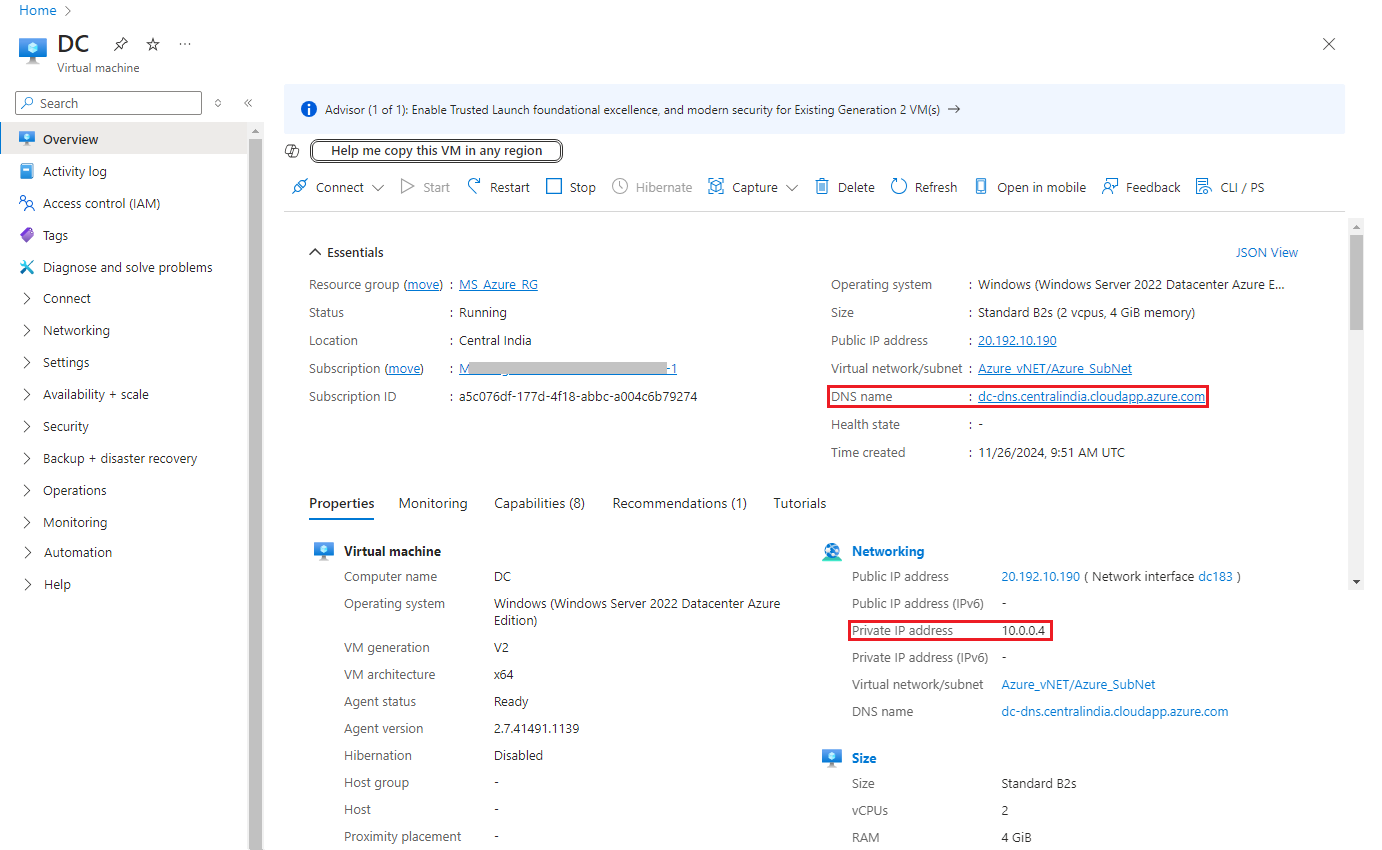Open the Capture dropdown arrow
The image size is (1382, 850).
coord(792,188)
